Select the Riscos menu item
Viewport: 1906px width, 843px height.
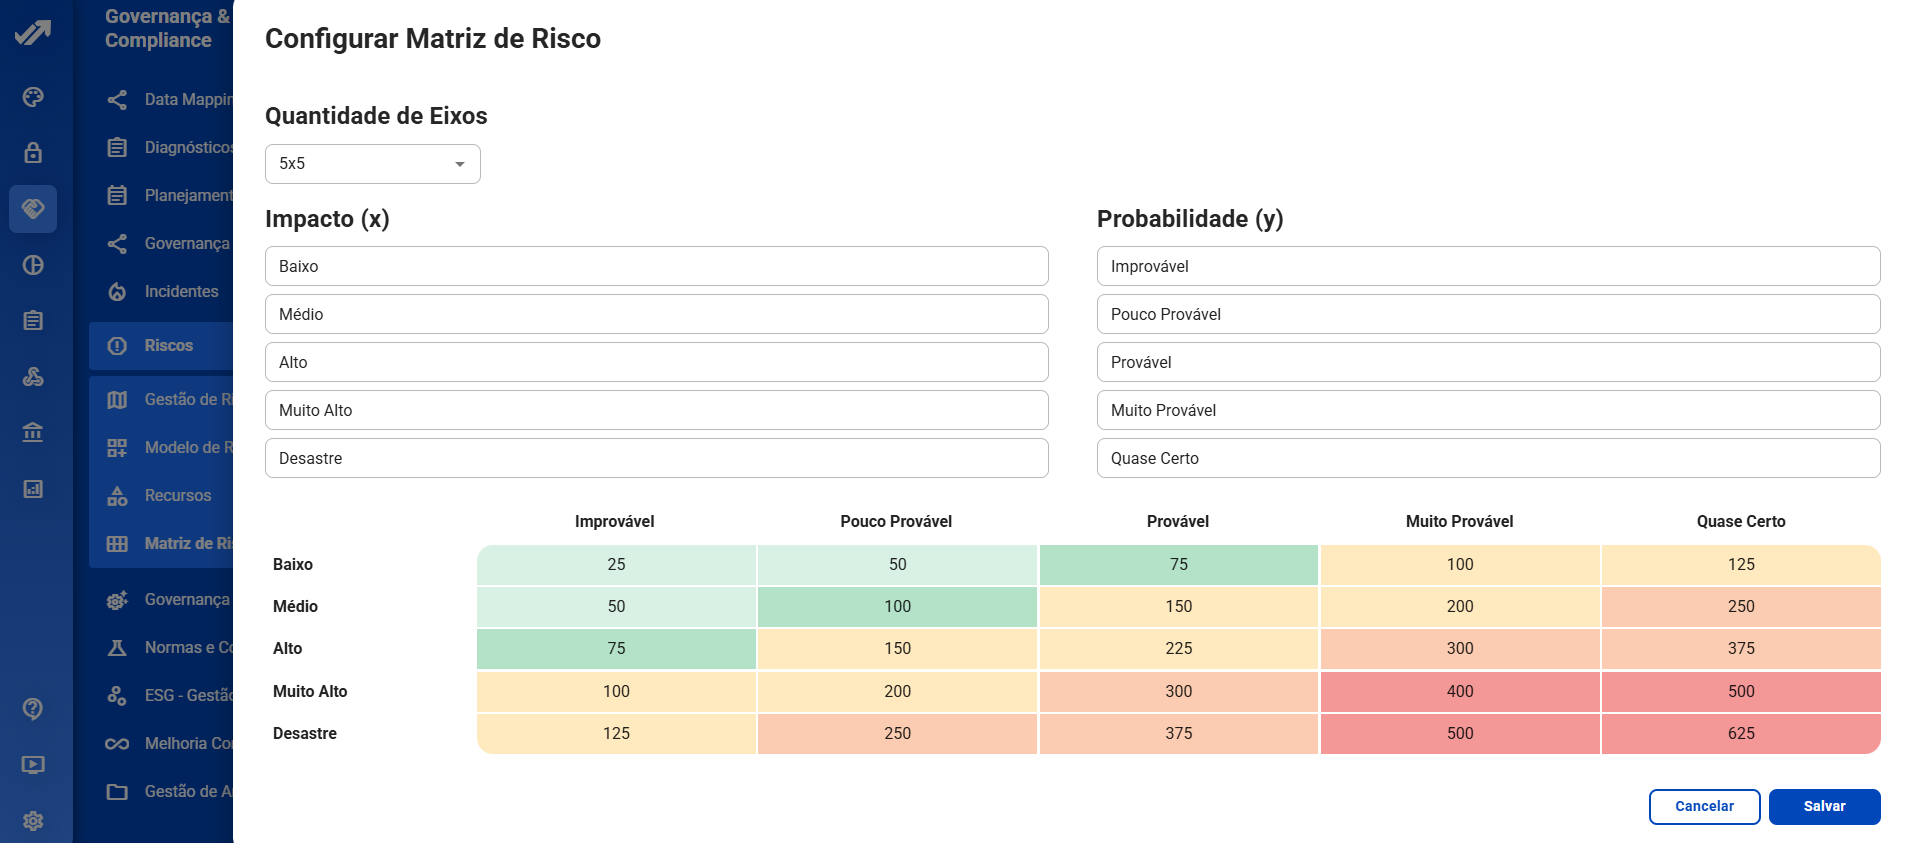click(168, 346)
